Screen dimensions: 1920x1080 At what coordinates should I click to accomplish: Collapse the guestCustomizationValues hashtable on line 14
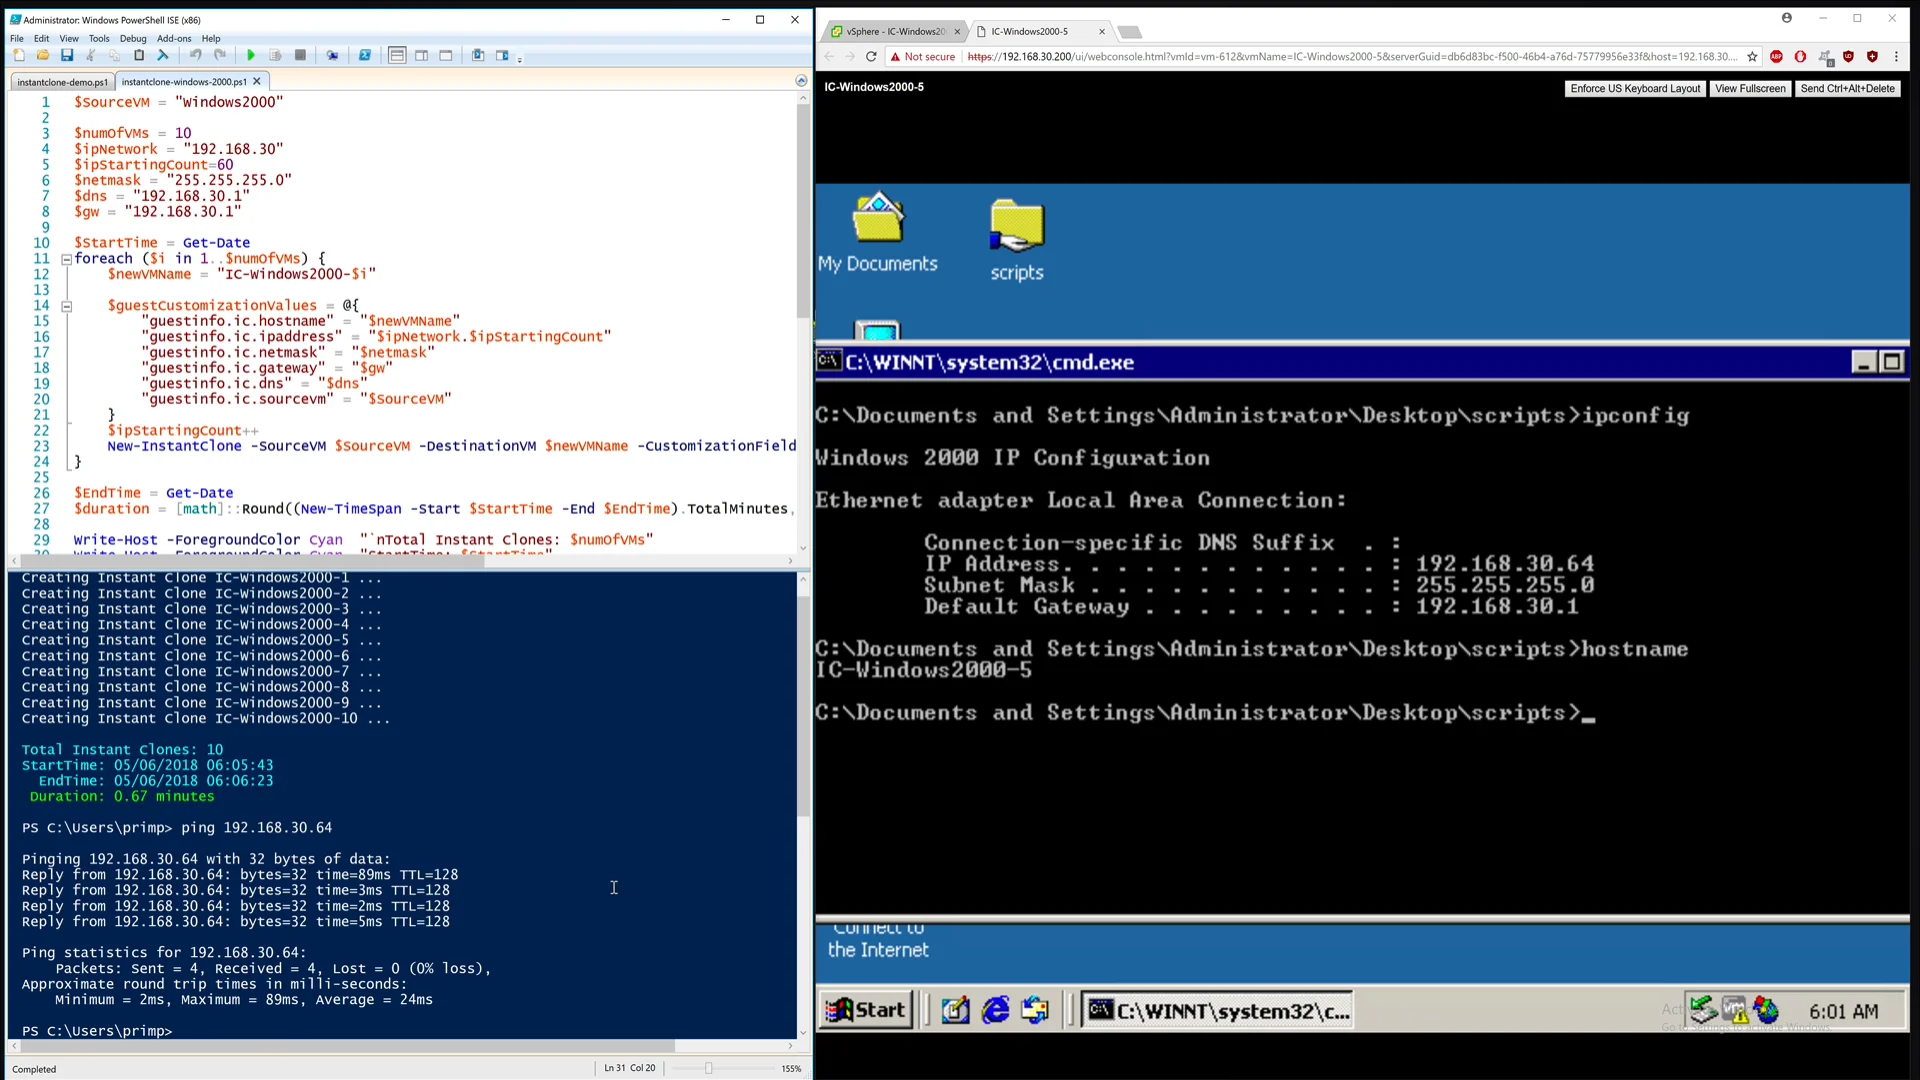67,306
